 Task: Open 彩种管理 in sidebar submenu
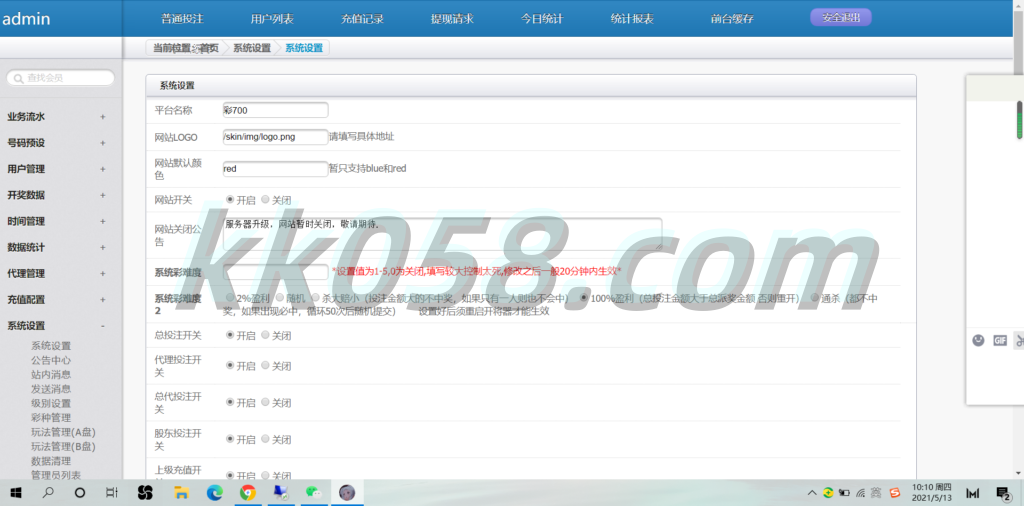click(x=51, y=418)
